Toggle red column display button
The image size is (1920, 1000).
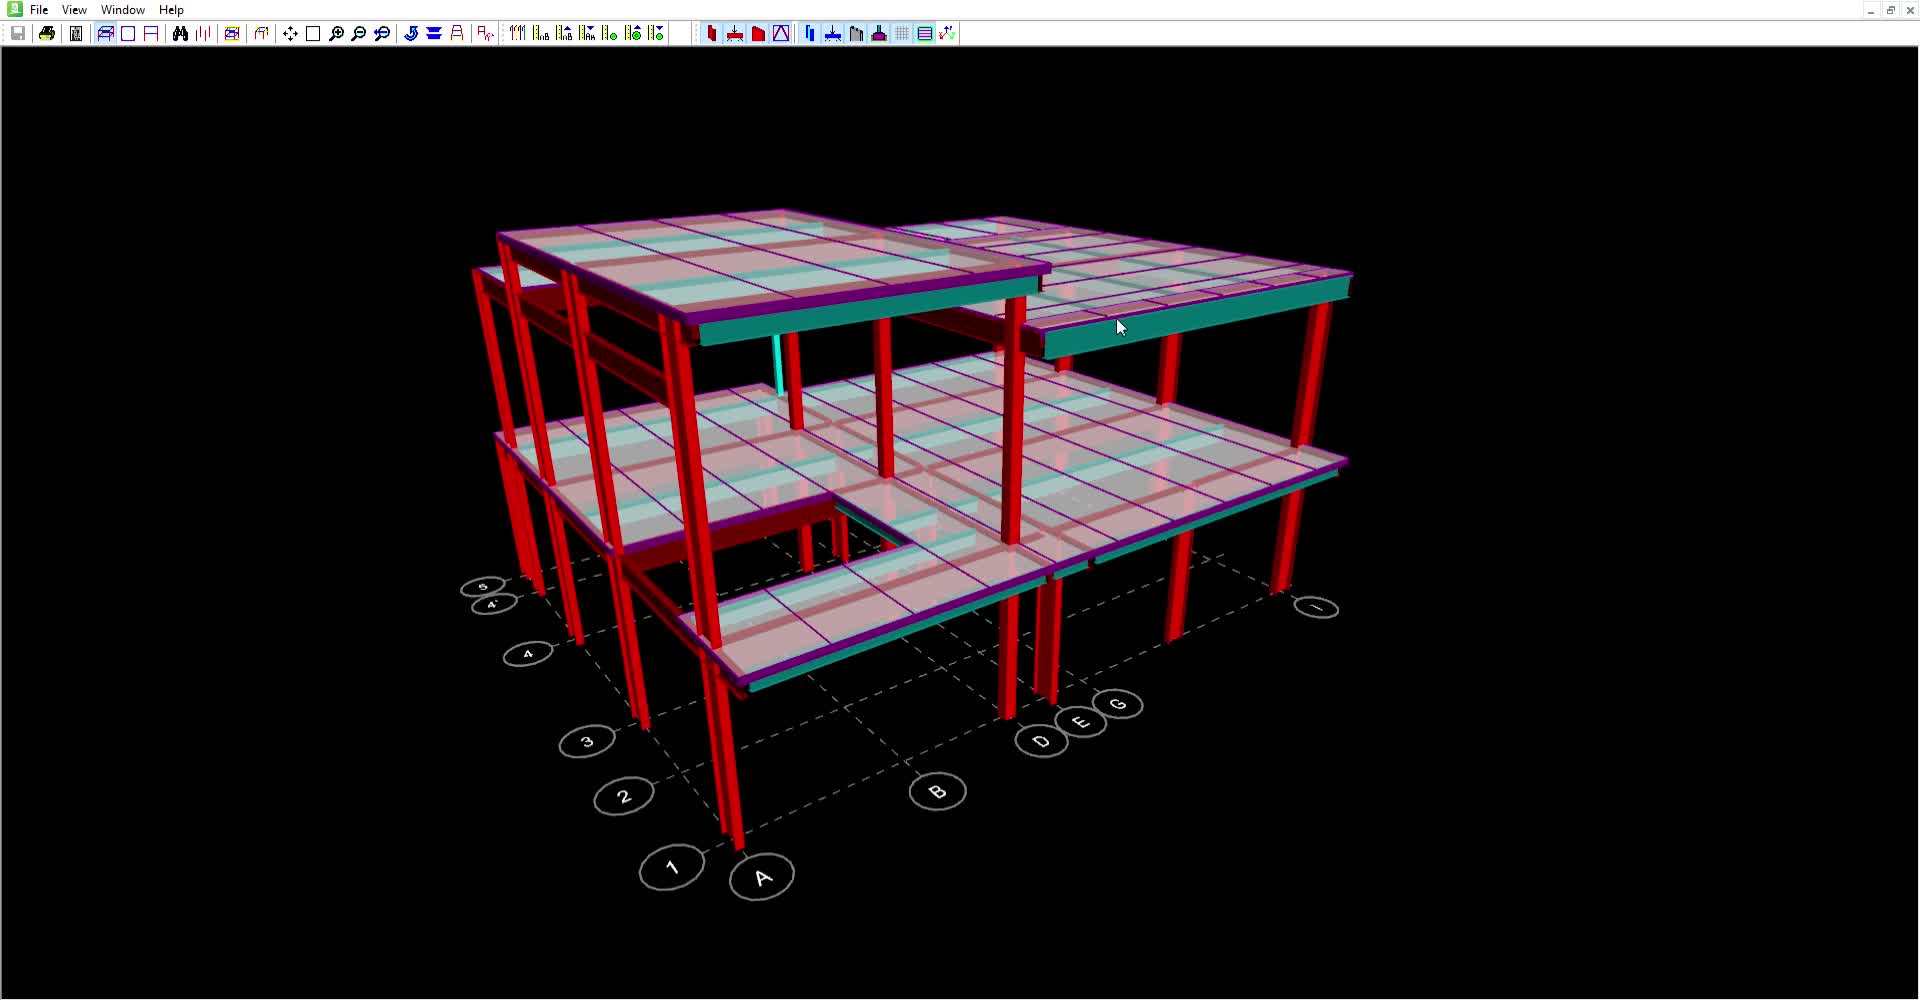tap(712, 34)
